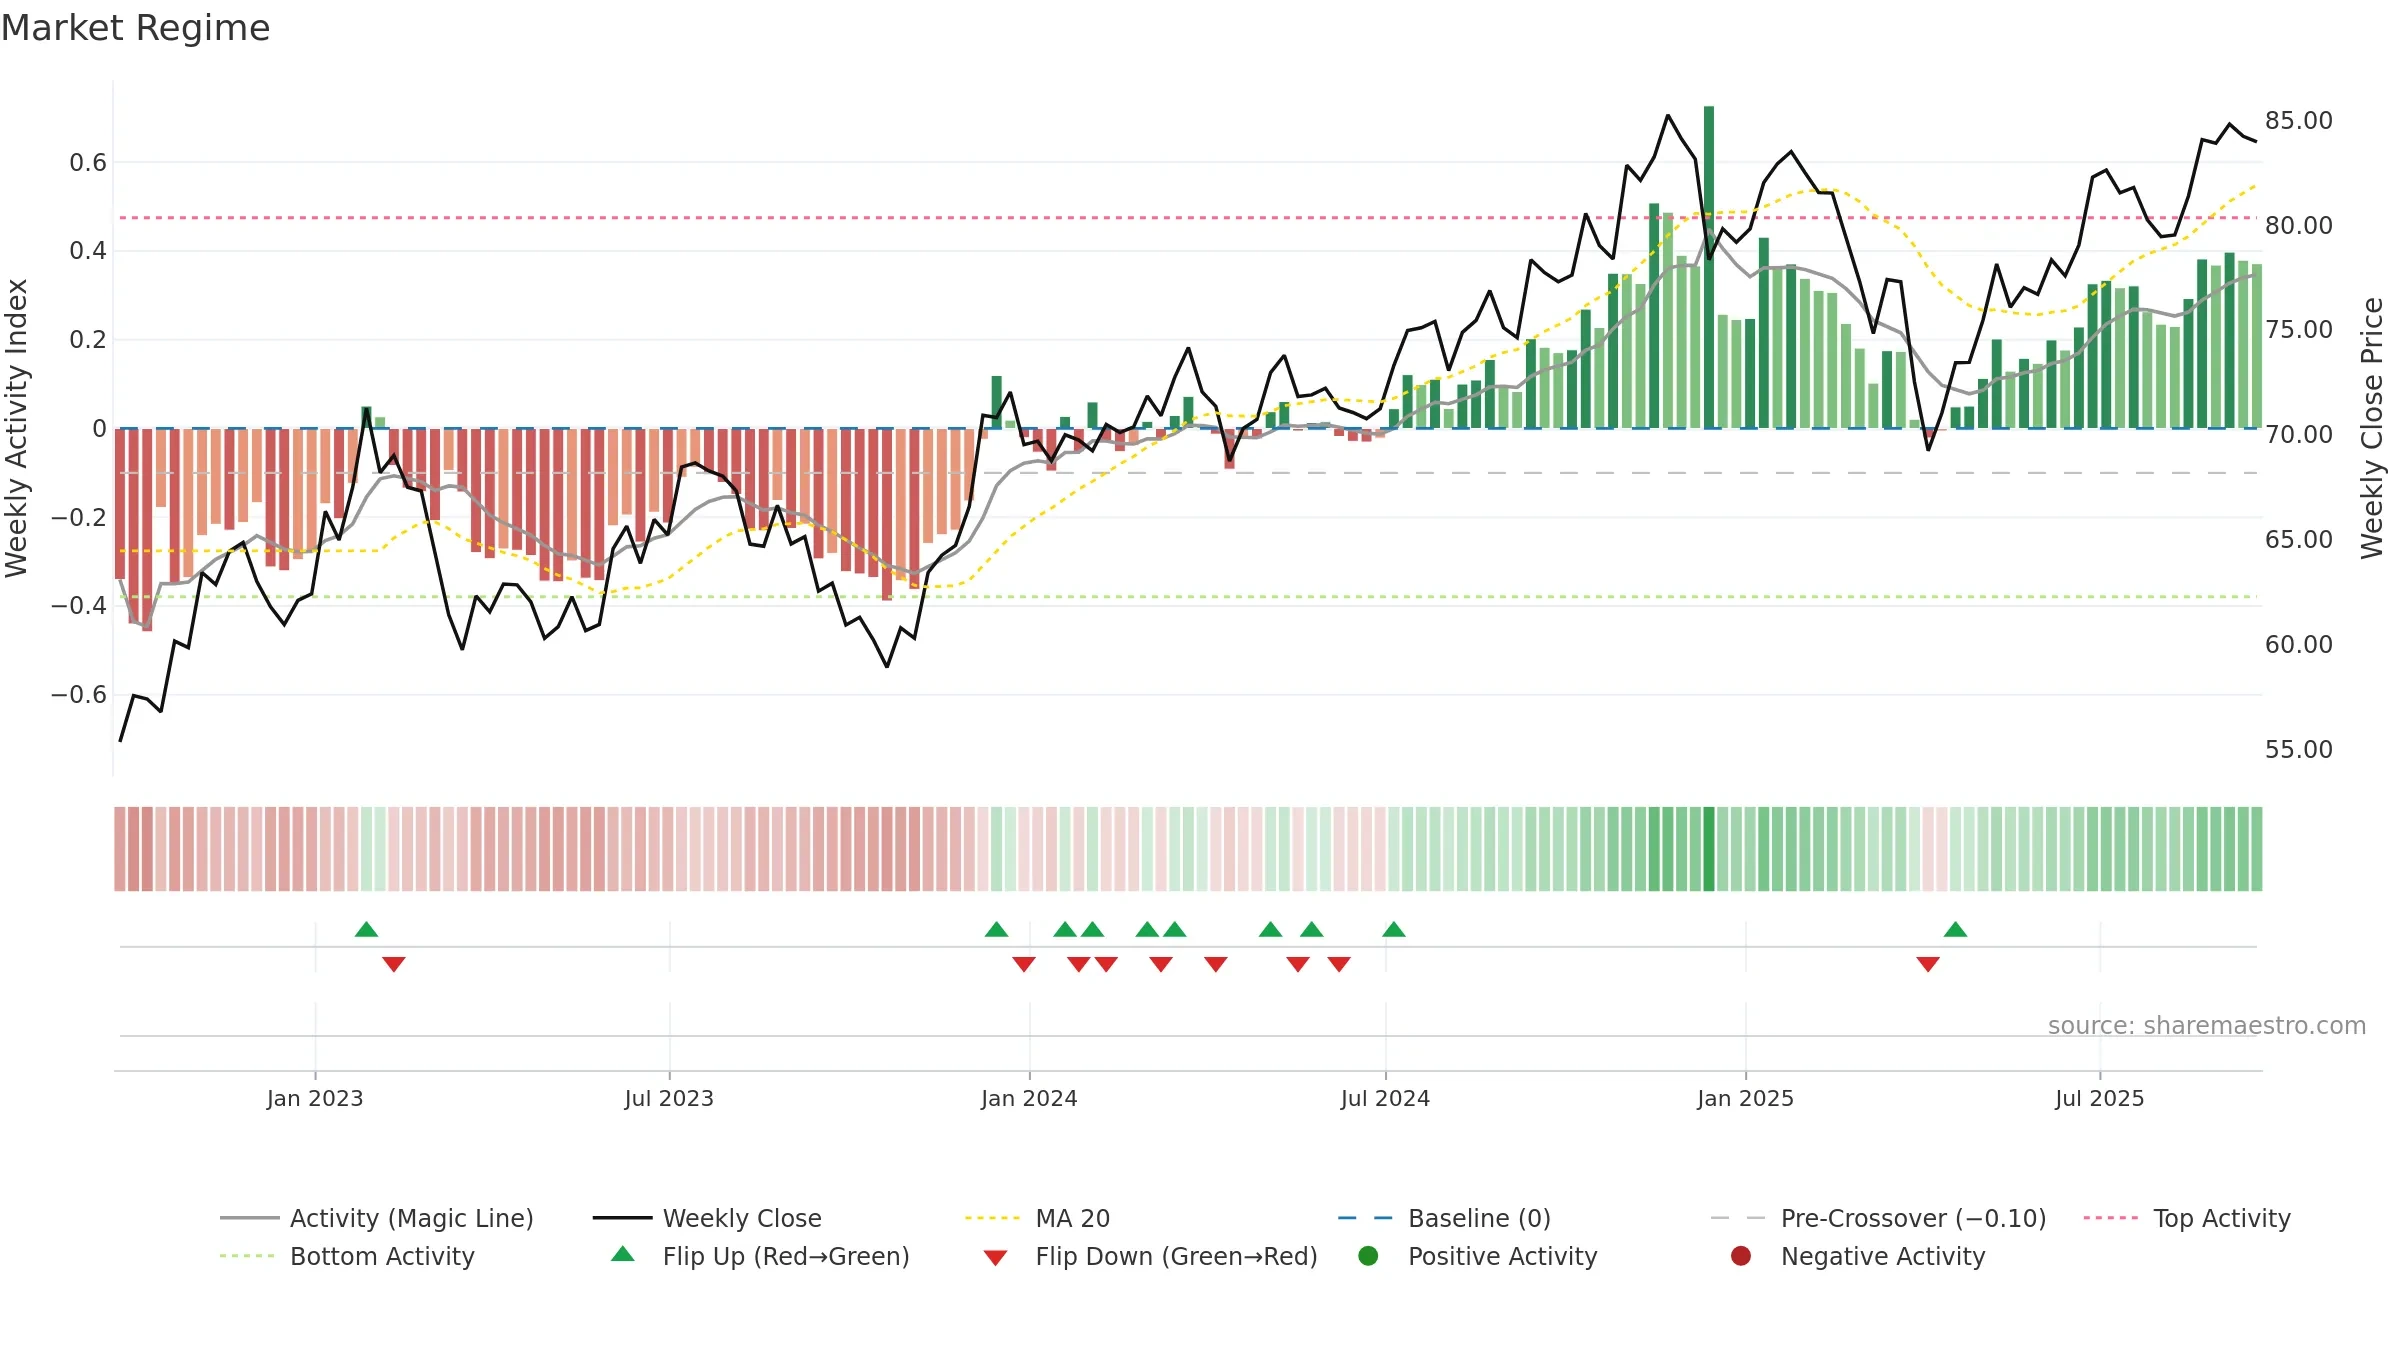The image size is (2400, 1350).
Task: Click the tallest green activity bar
Action: tap(1709, 267)
